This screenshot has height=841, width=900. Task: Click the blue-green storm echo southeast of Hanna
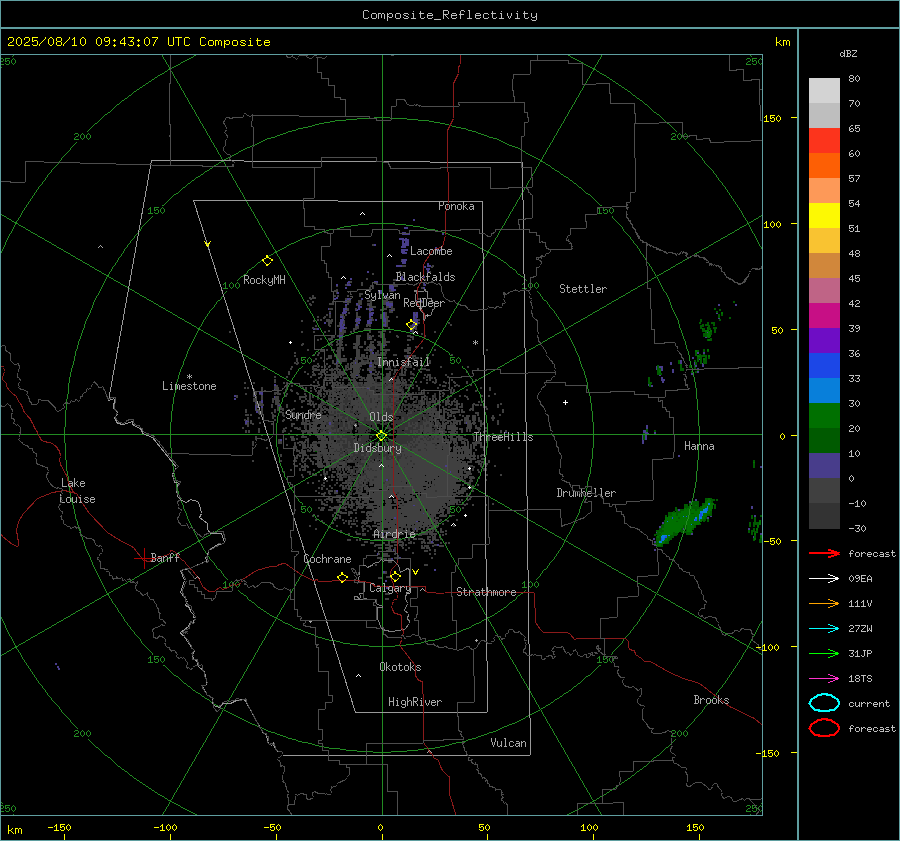tap(686, 521)
